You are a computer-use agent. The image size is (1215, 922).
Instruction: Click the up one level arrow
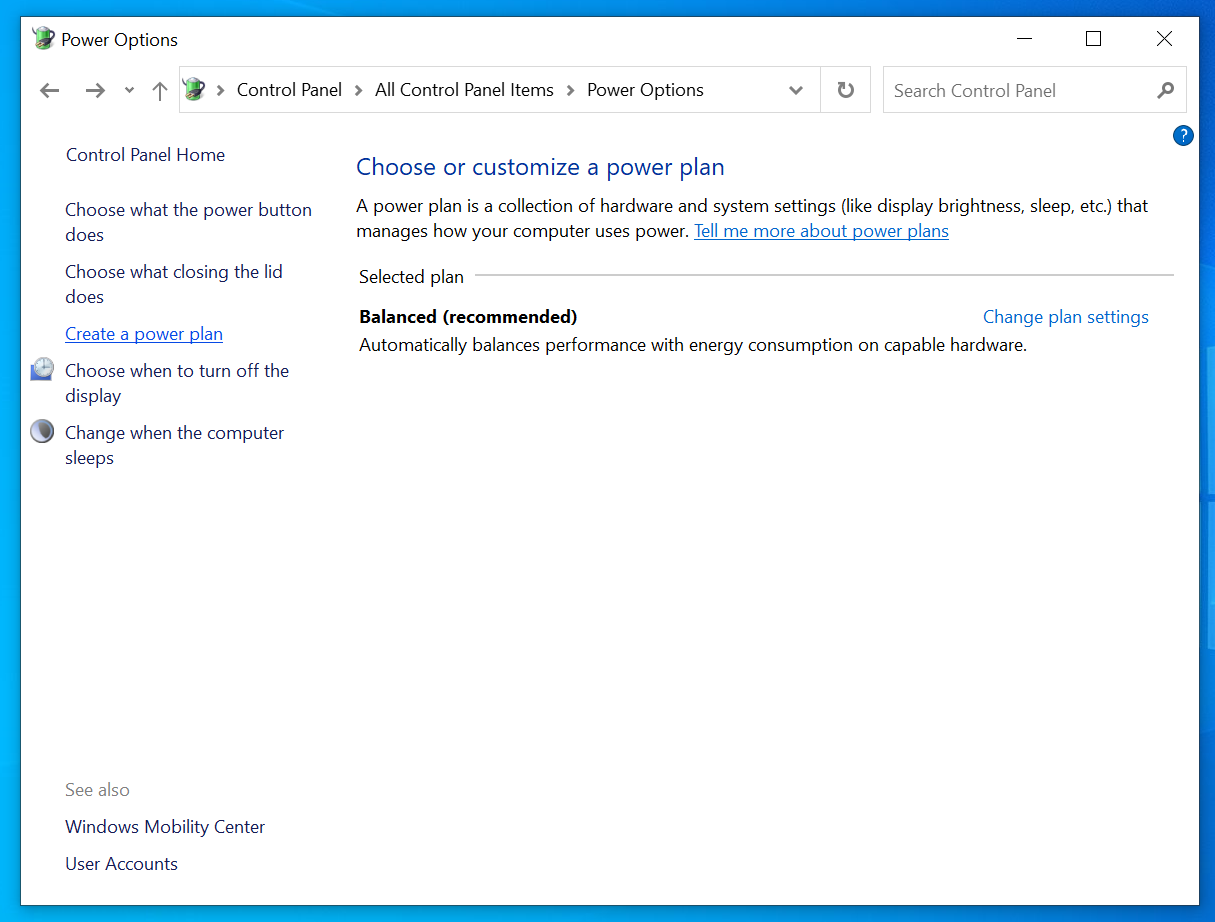pyautogui.click(x=159, y=90)
